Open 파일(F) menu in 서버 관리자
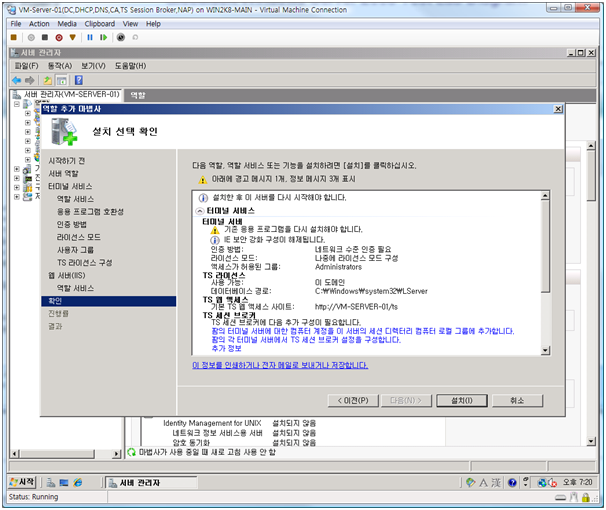 [x=27, y=66]
